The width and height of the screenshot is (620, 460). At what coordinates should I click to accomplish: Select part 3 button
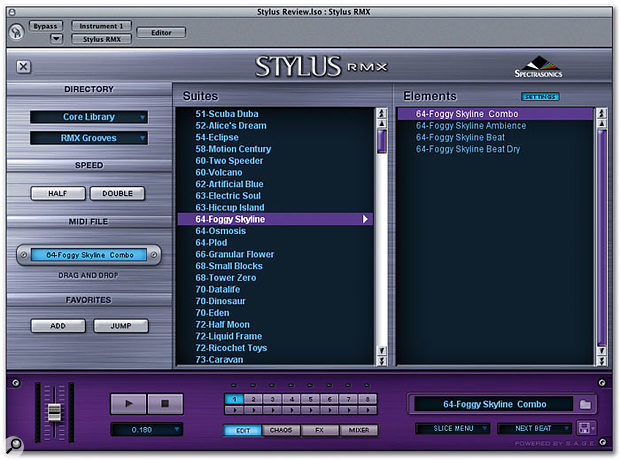(x=272, y=399)
